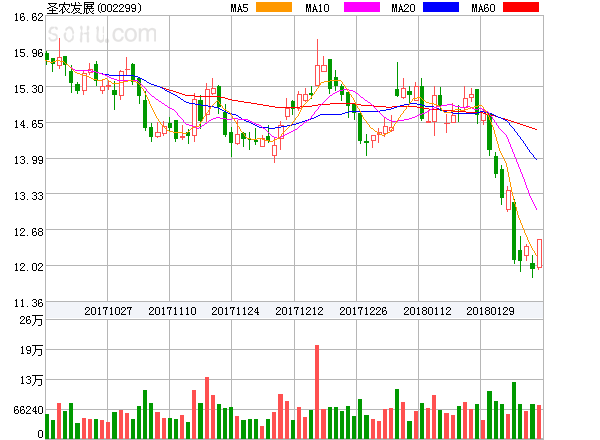600x440 pixels.
Task: Click the 12.68 price axis label
Action: click(29, 232)
